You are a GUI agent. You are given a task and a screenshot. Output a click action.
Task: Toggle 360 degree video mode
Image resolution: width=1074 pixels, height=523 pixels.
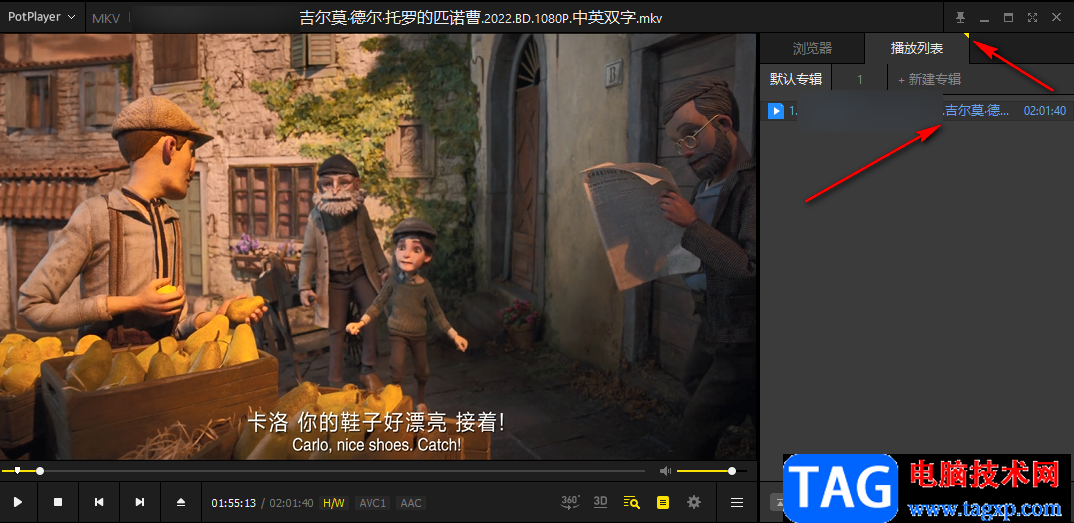571,502
